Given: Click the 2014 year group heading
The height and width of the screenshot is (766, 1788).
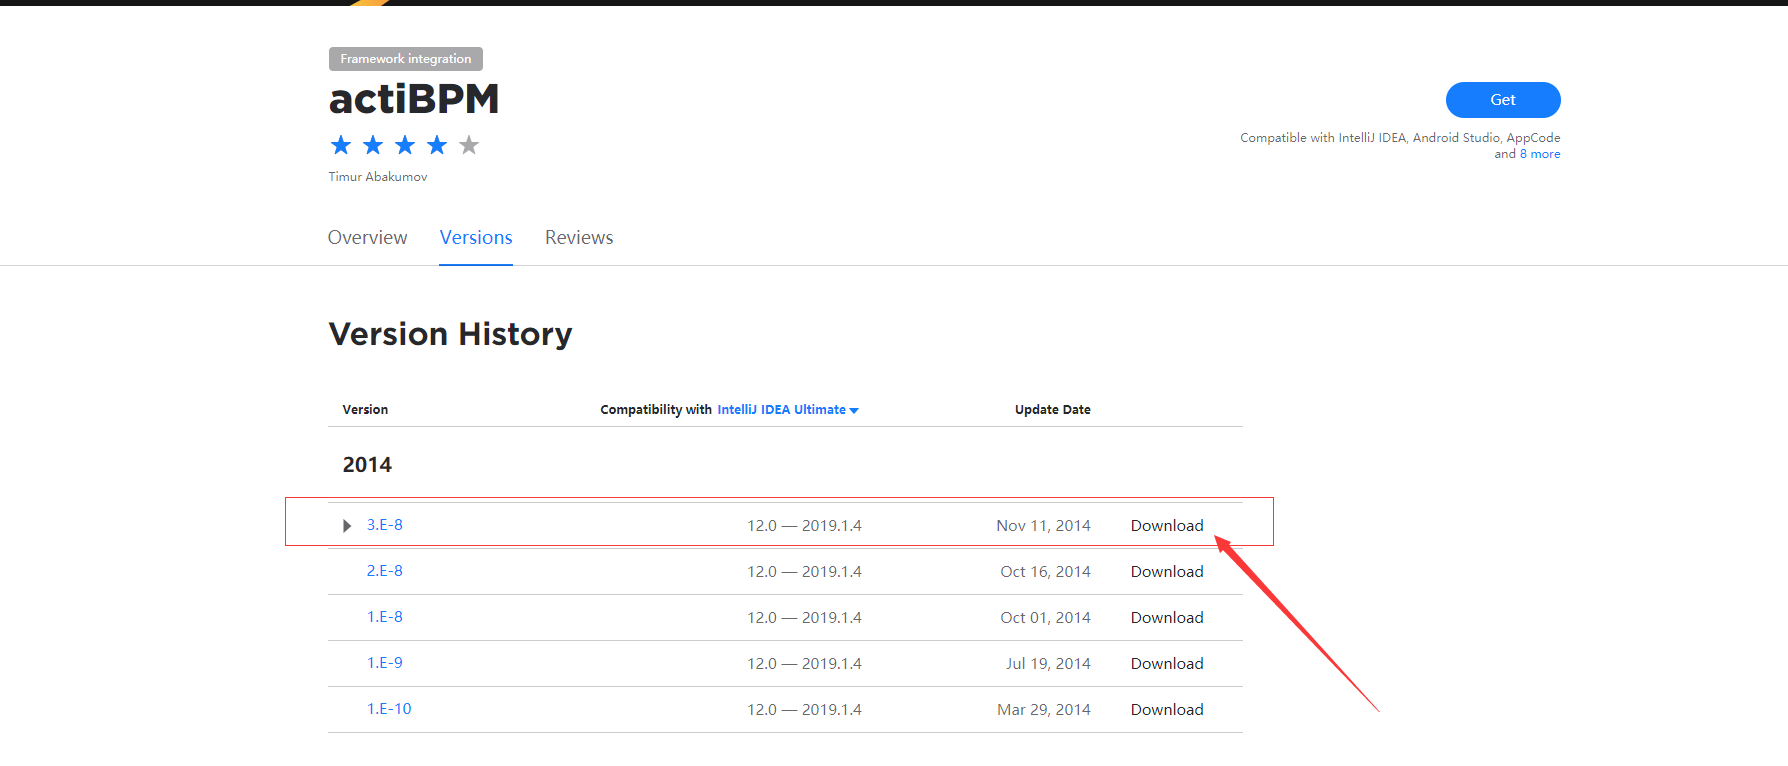Looking at the screenshot, I should [367, 465].
